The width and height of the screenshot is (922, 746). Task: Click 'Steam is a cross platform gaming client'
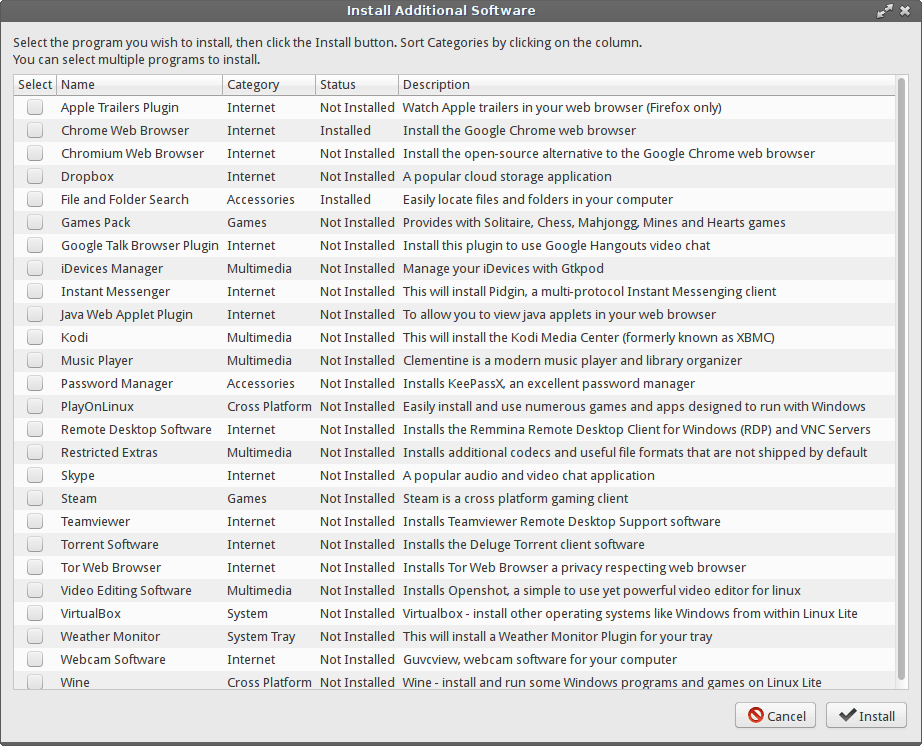(515, 499)
